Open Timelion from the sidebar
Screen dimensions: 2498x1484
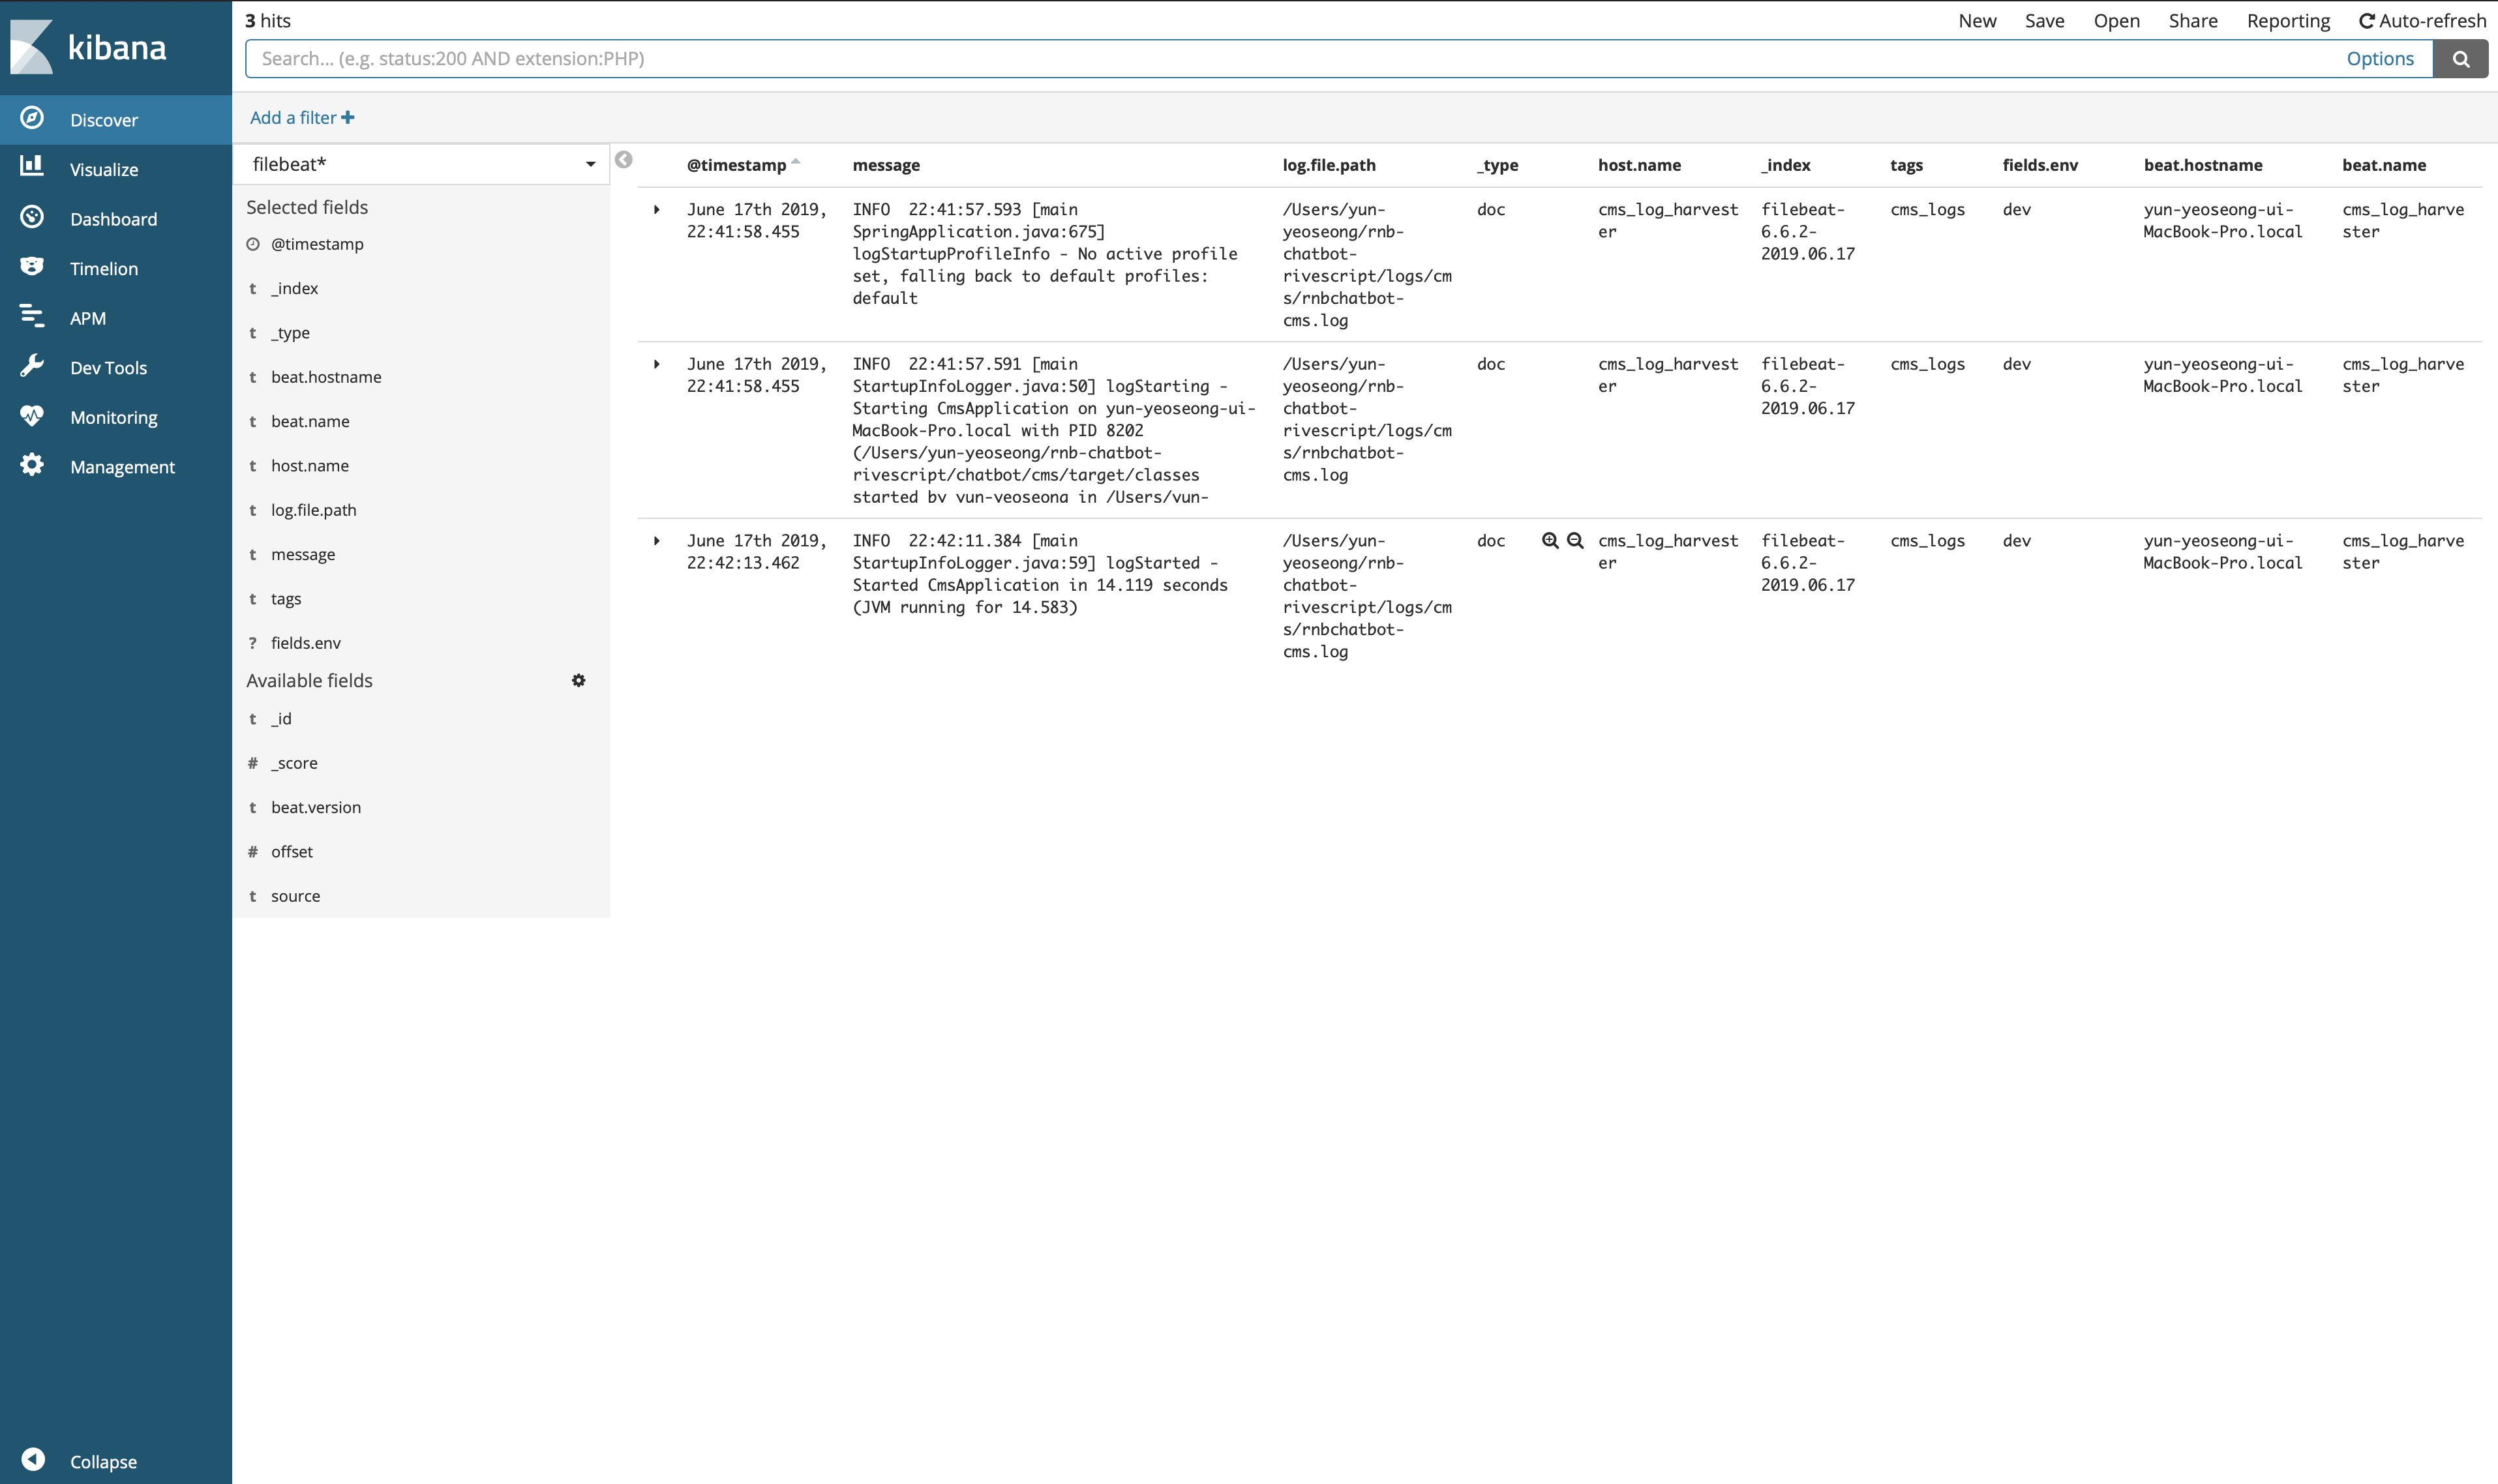[x=32, y=267]
